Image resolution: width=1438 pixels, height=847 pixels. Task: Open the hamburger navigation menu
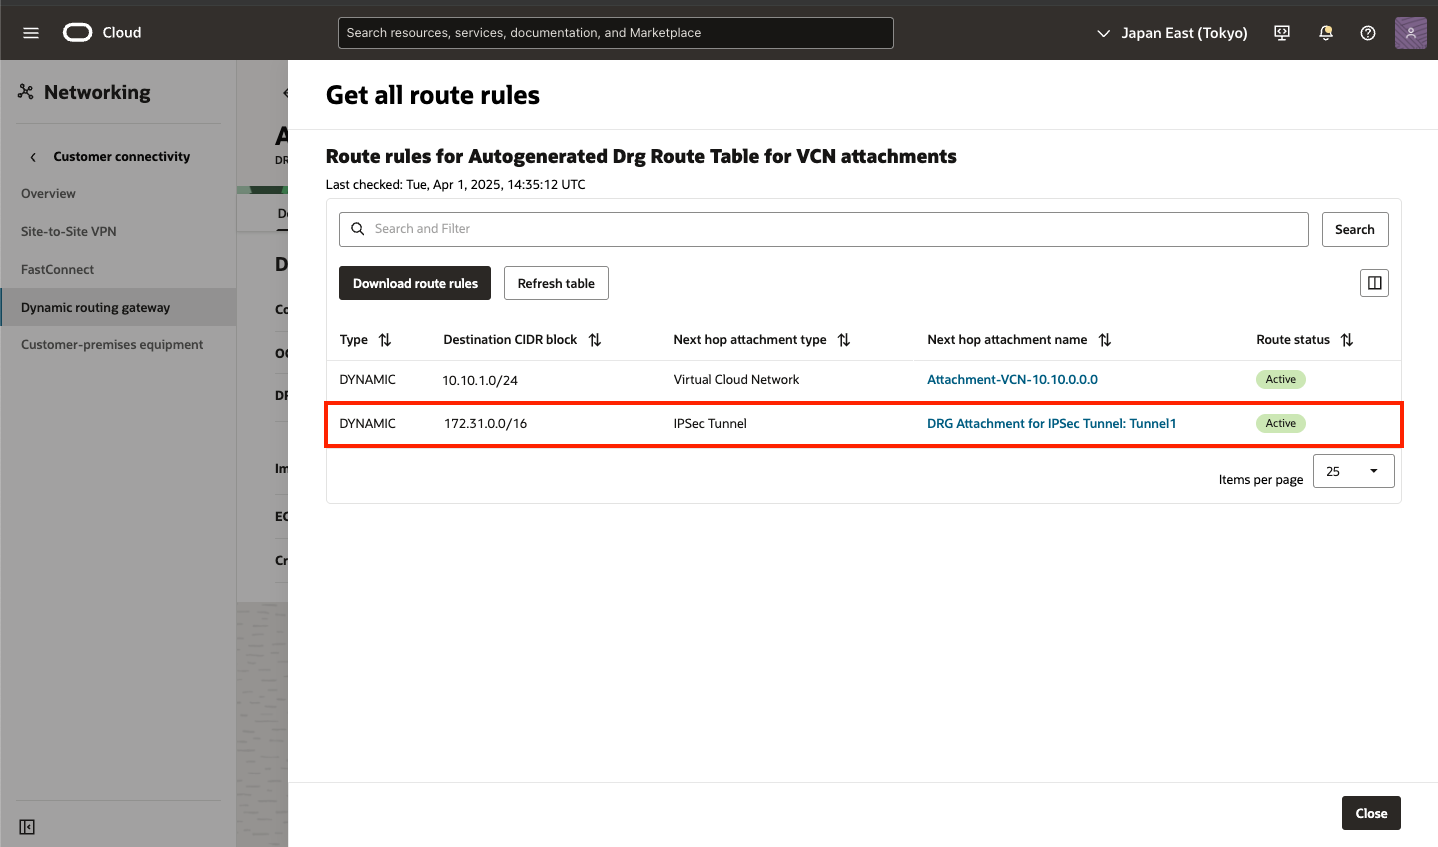tap(31, 33)
